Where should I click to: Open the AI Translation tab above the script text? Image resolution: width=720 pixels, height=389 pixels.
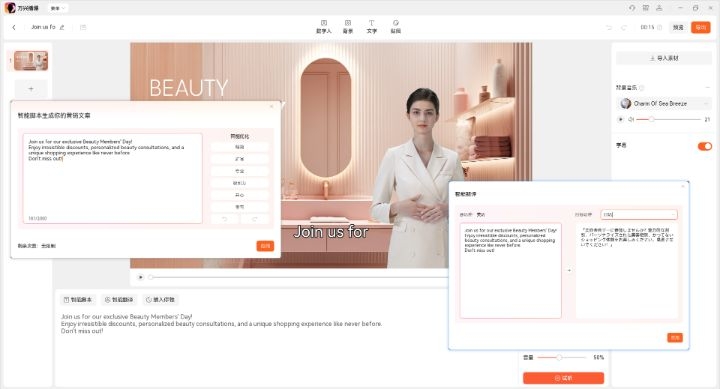coord(119,299)
